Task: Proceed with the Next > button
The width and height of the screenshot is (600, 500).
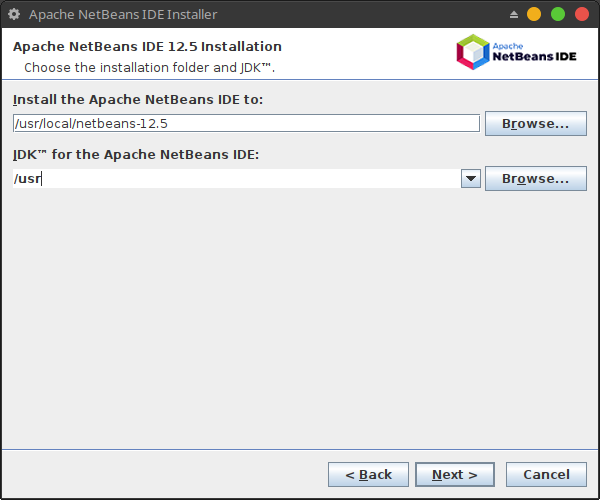Action: pos(455,474)
